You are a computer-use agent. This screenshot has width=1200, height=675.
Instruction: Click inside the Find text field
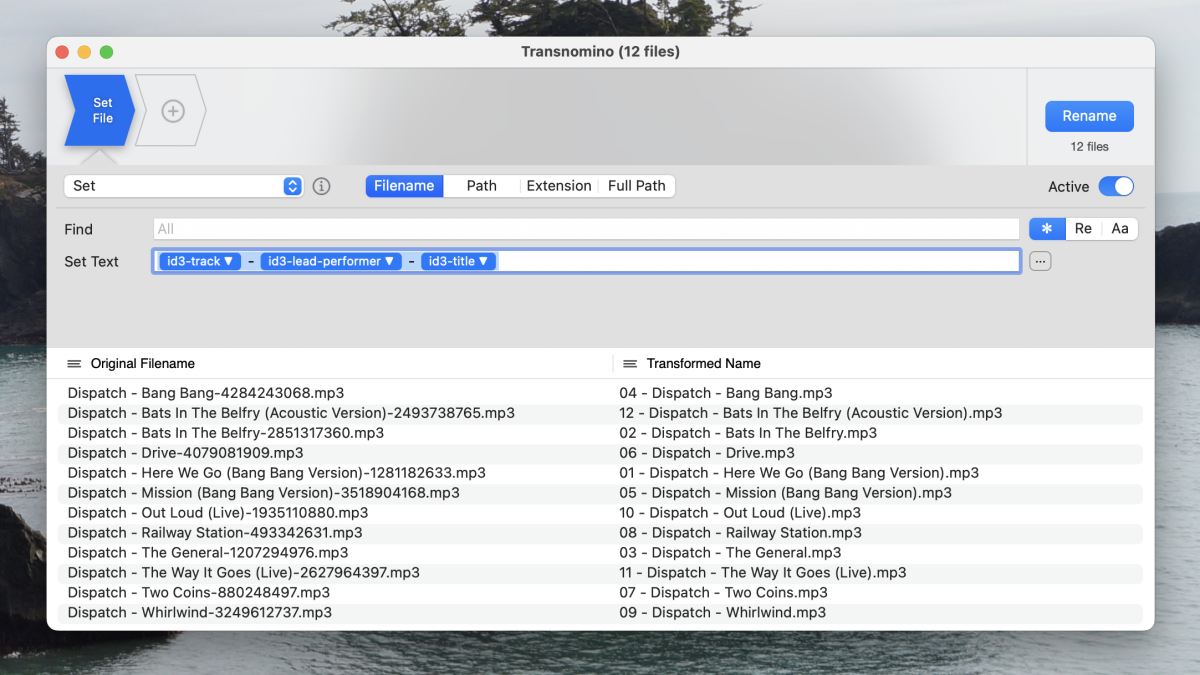(586, 229)
